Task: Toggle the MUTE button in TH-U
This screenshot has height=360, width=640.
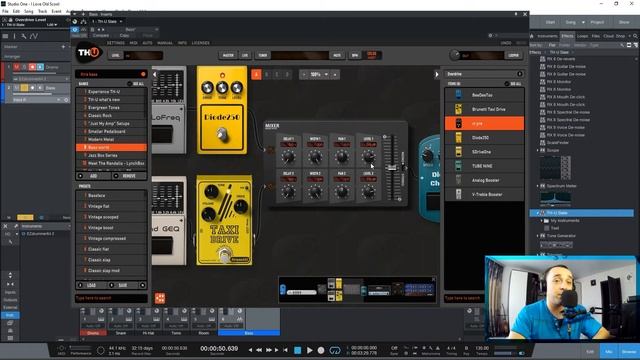Action: pyautogui.click(x=337, y=55)
